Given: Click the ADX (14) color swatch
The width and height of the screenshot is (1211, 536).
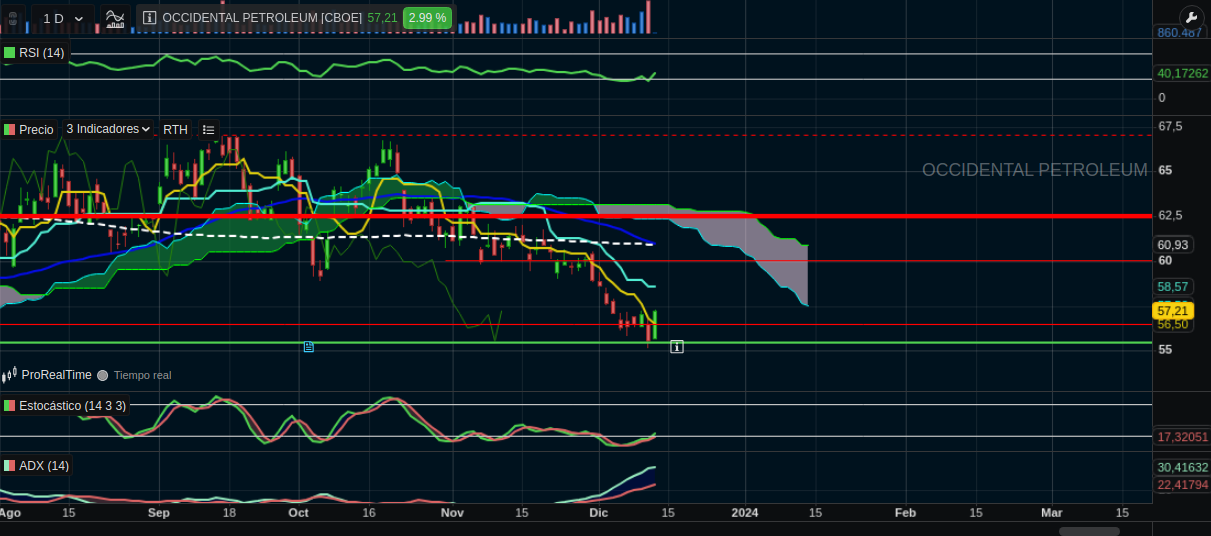Looking at the screenshot, I should [x=10, y=465].
